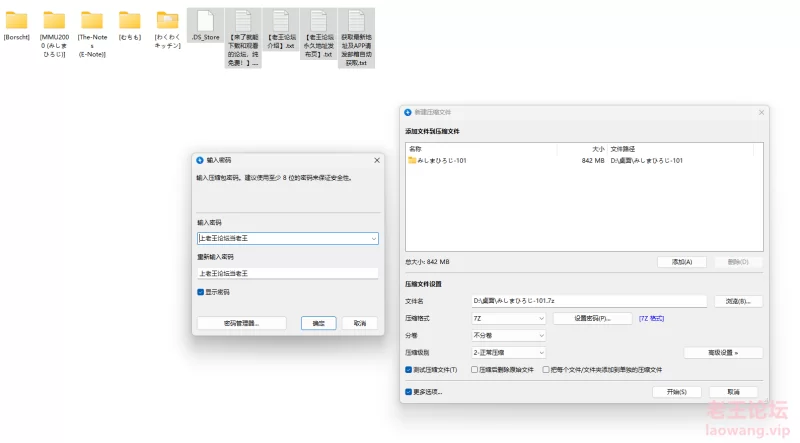Screen dimensions: 800x443
Task: Click the blue app icon in 新建压缩文件 title bar
Action: tap(408, 112)
